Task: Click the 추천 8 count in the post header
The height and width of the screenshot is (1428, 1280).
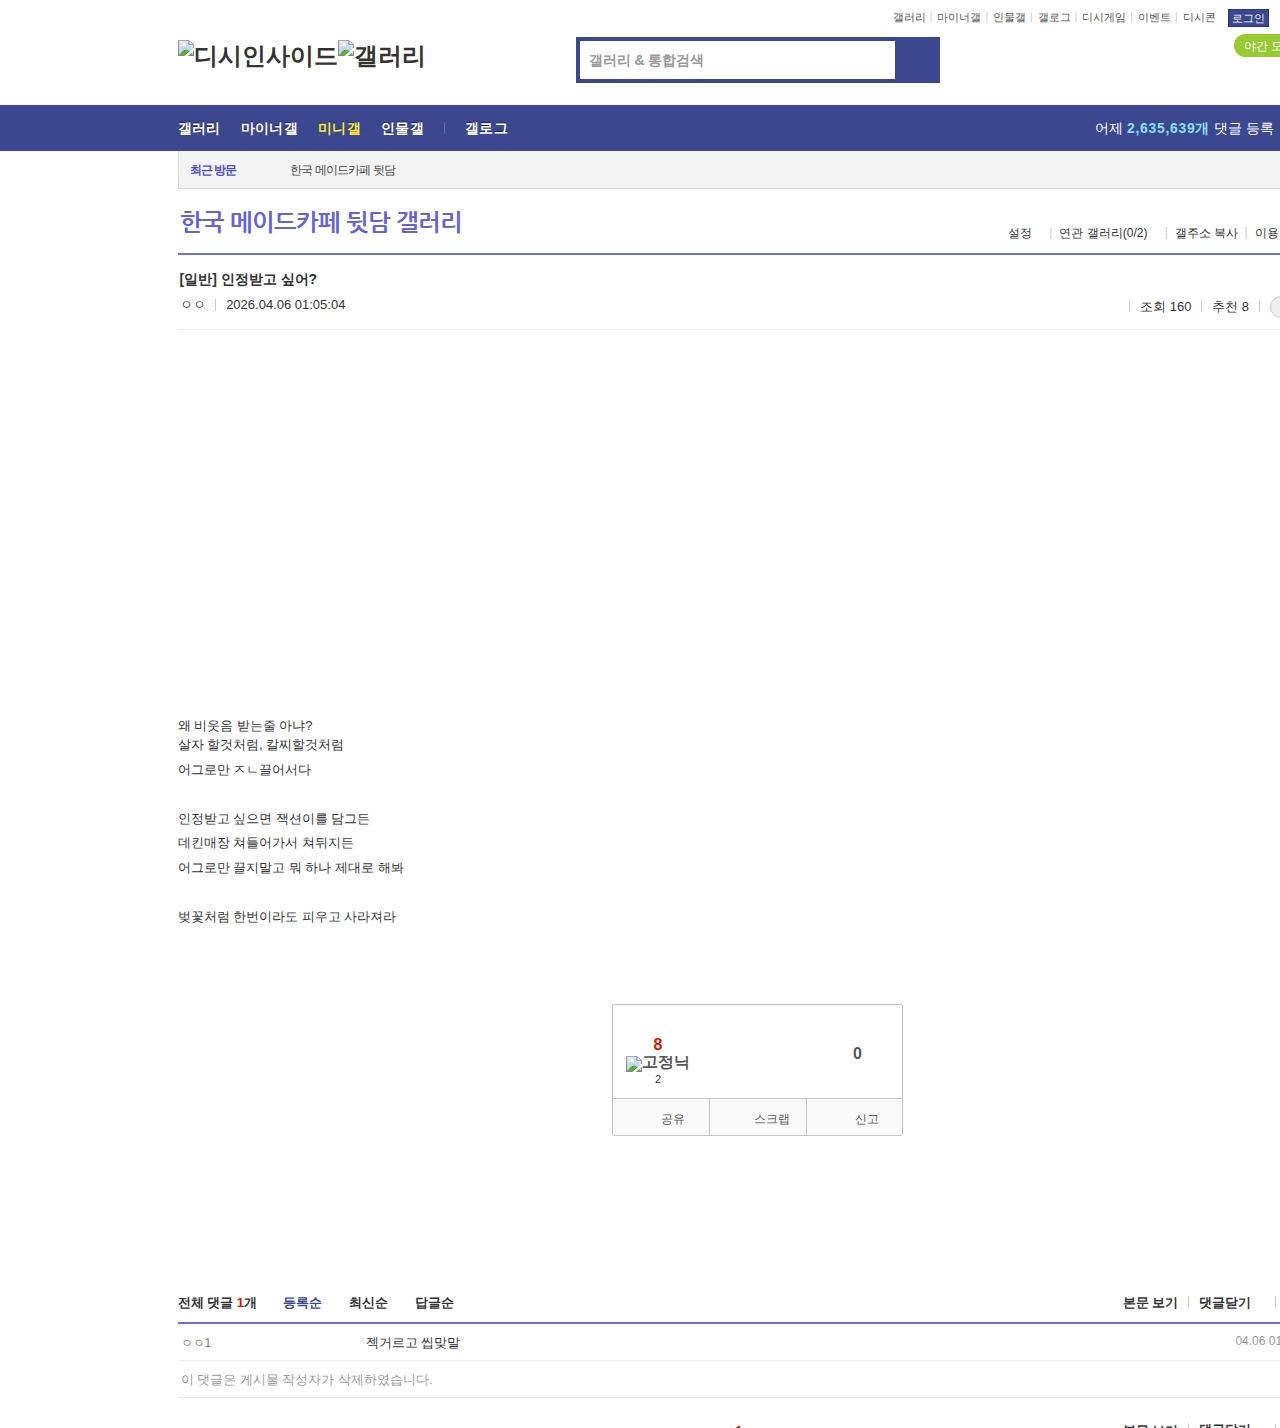Action: [1230, 307]
